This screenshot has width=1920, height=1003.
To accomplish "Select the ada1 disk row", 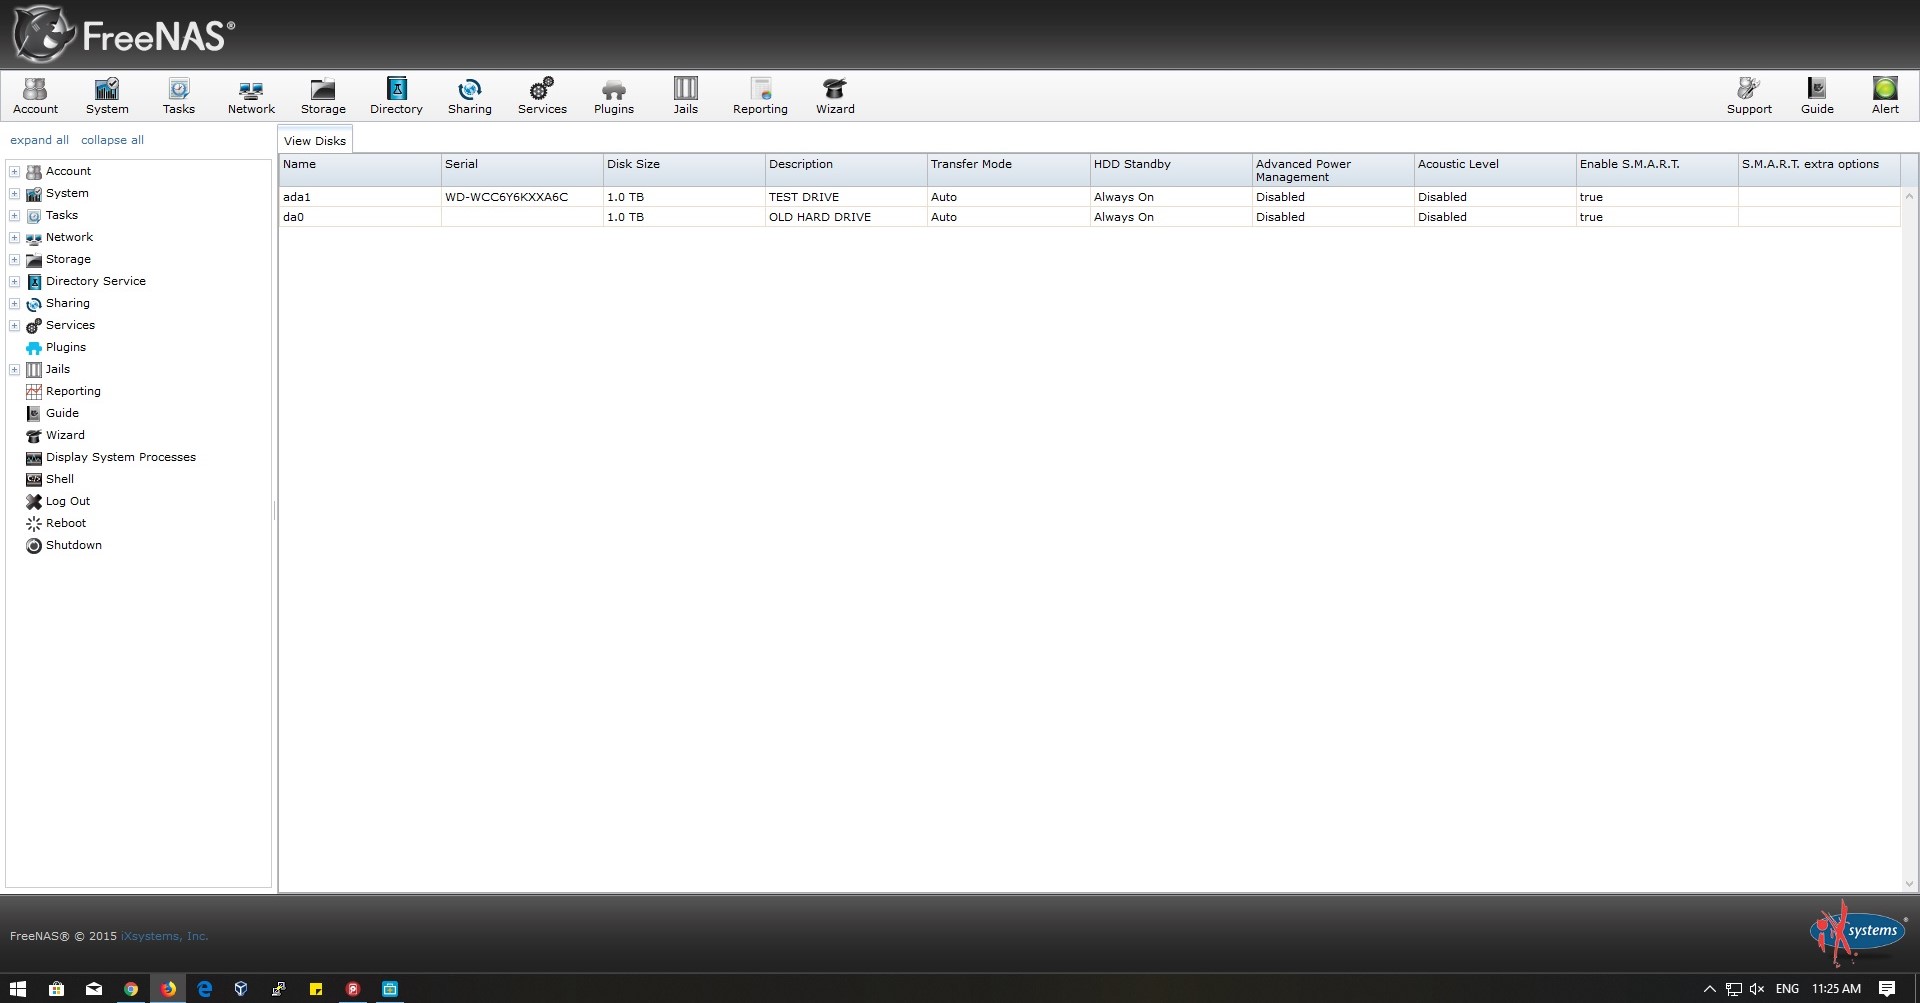I will pyautogui.click(x=1089, y=197).
